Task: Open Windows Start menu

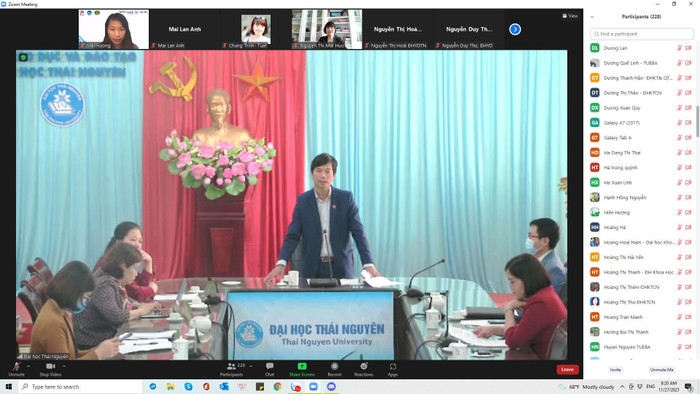Action: [8, 387]
